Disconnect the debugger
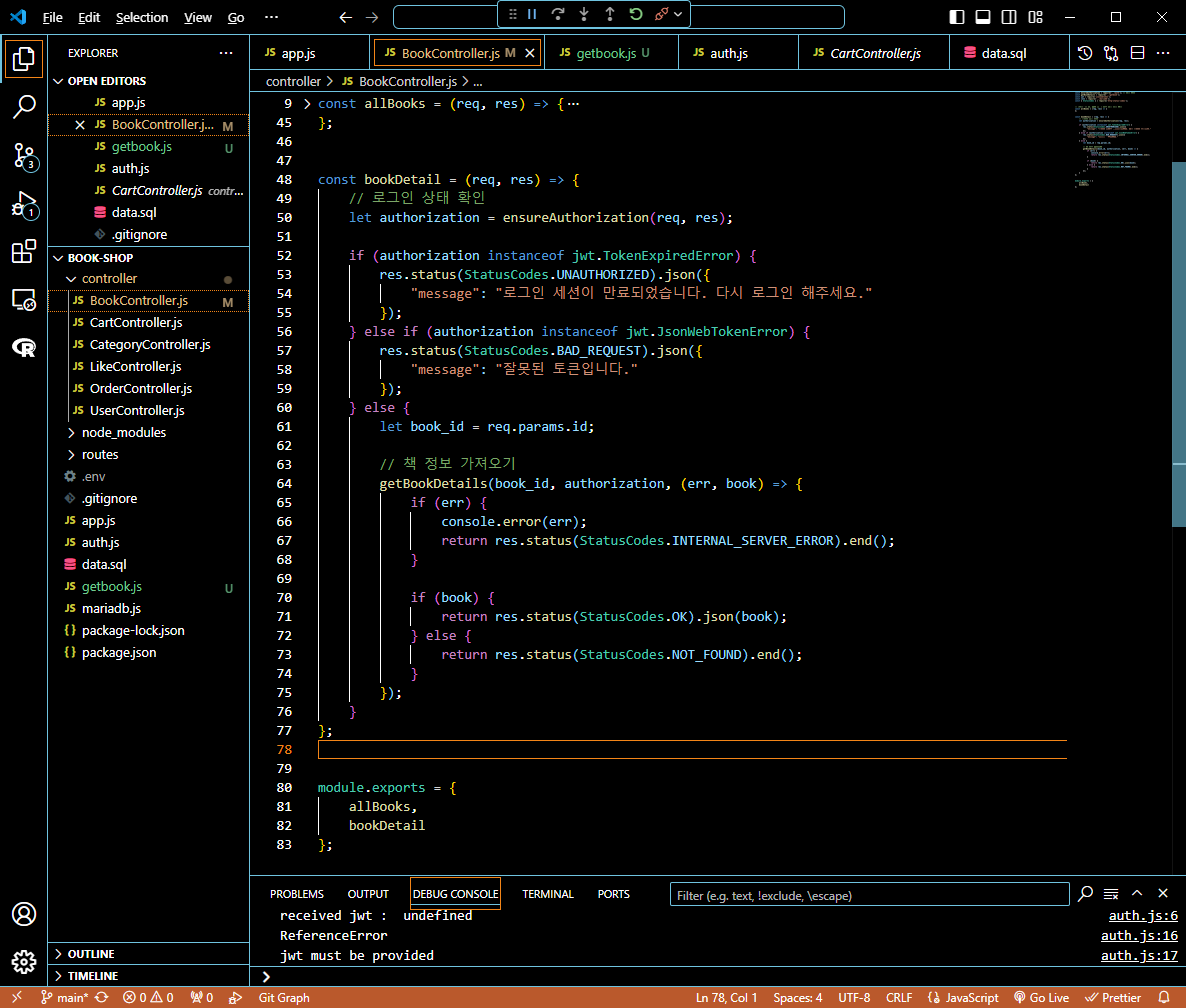Screen dimensions: 1186x1008 pyautogui.click(x=662, y=14)
